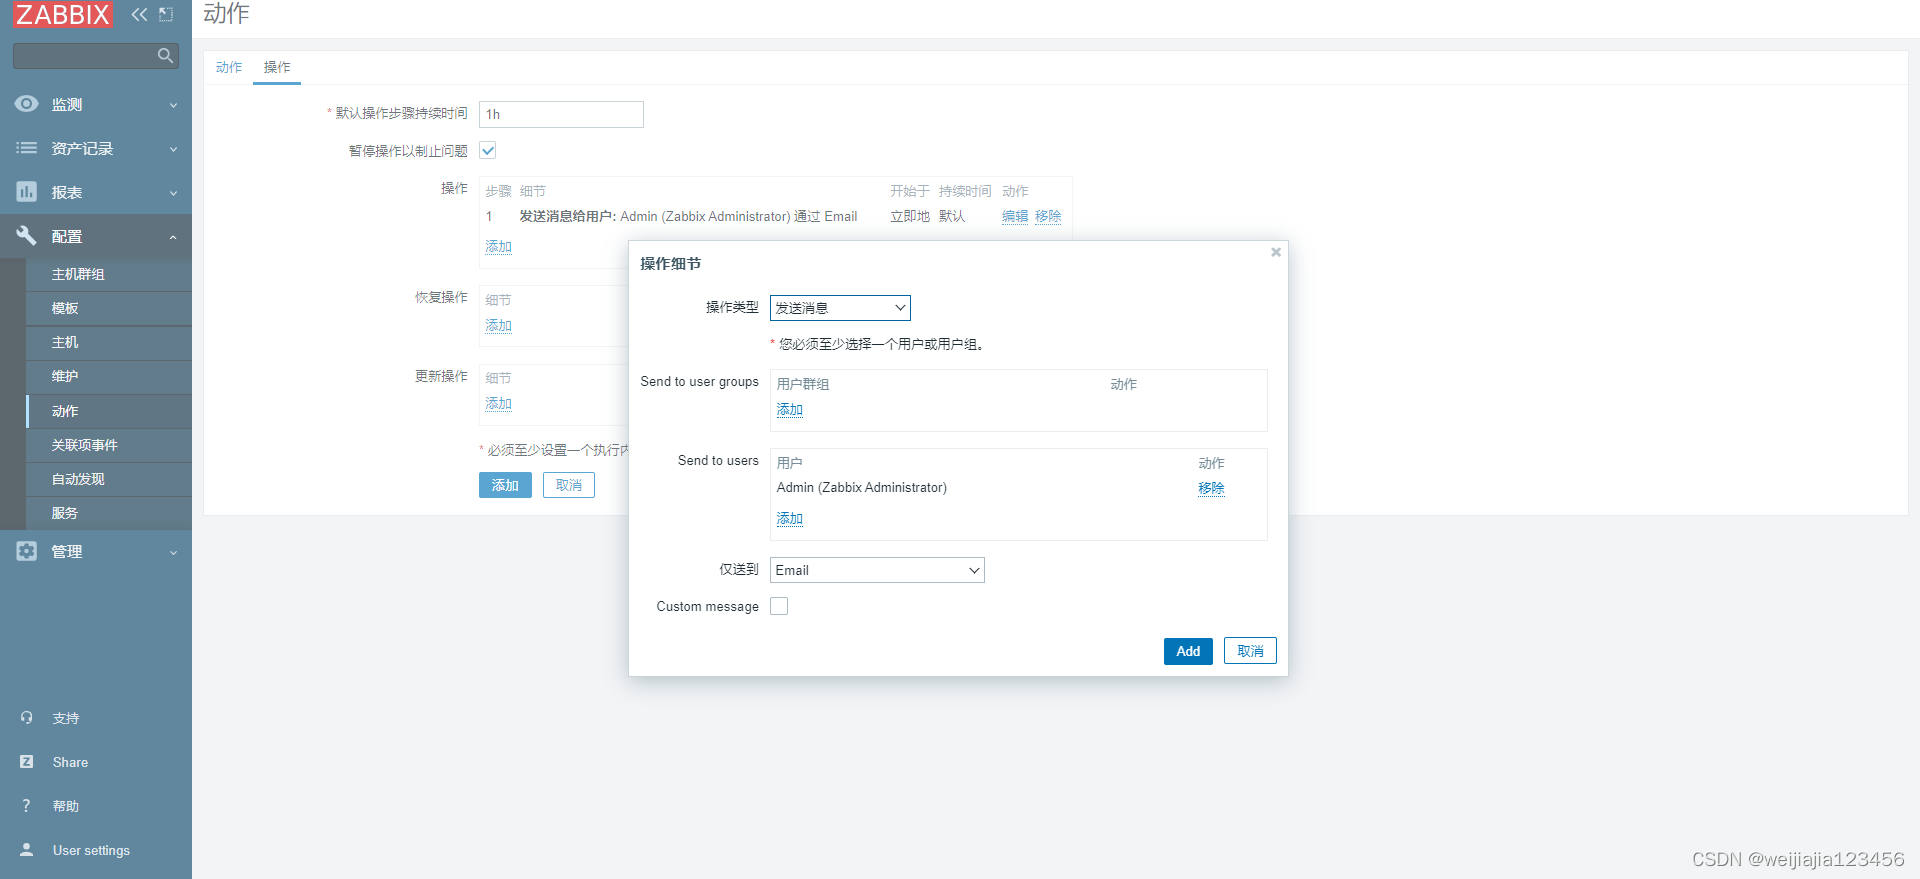
Task: Click the search magnifier icon
Action: coord(165,56)
